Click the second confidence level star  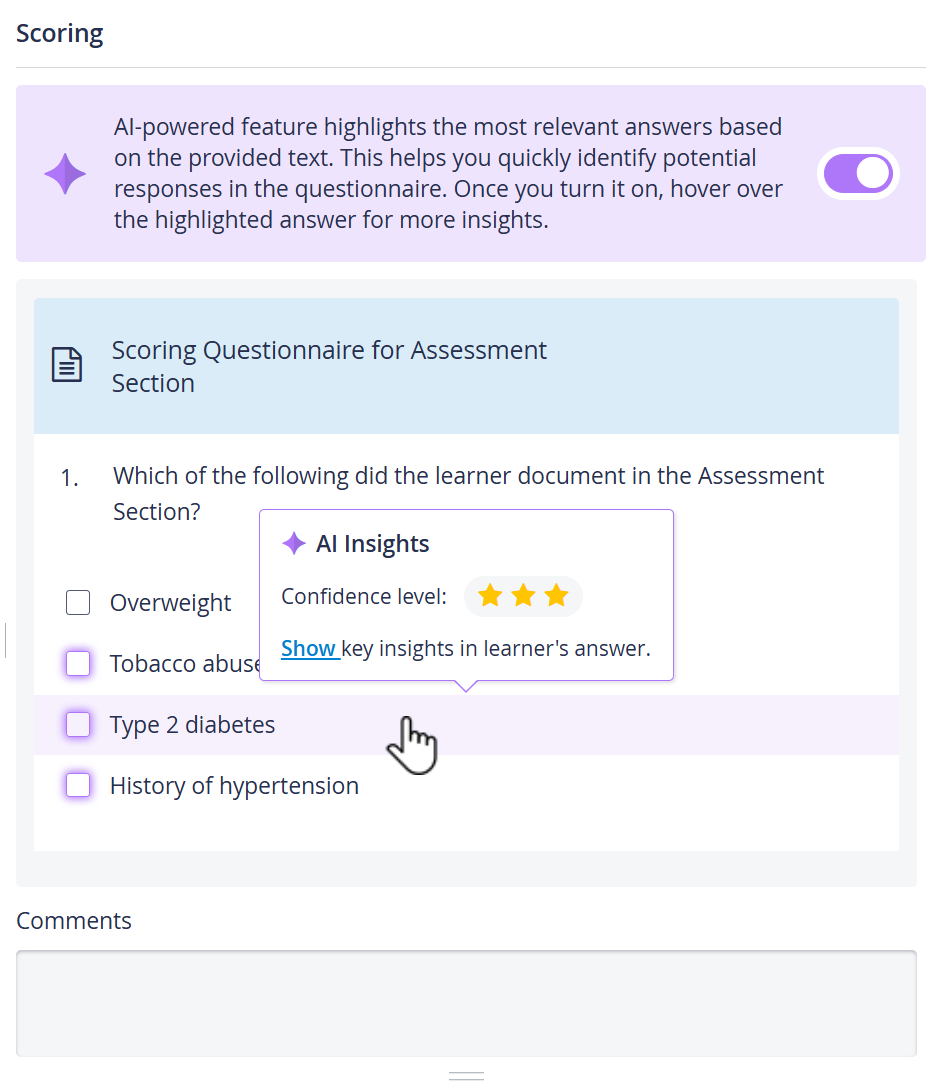[x=523, y=596]
